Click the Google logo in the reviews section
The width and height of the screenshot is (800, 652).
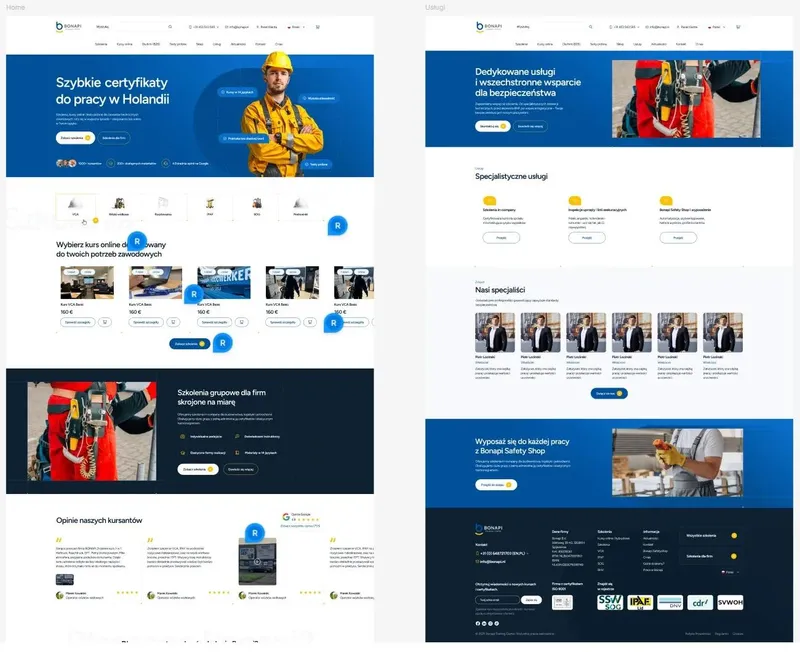click(286, 517)
